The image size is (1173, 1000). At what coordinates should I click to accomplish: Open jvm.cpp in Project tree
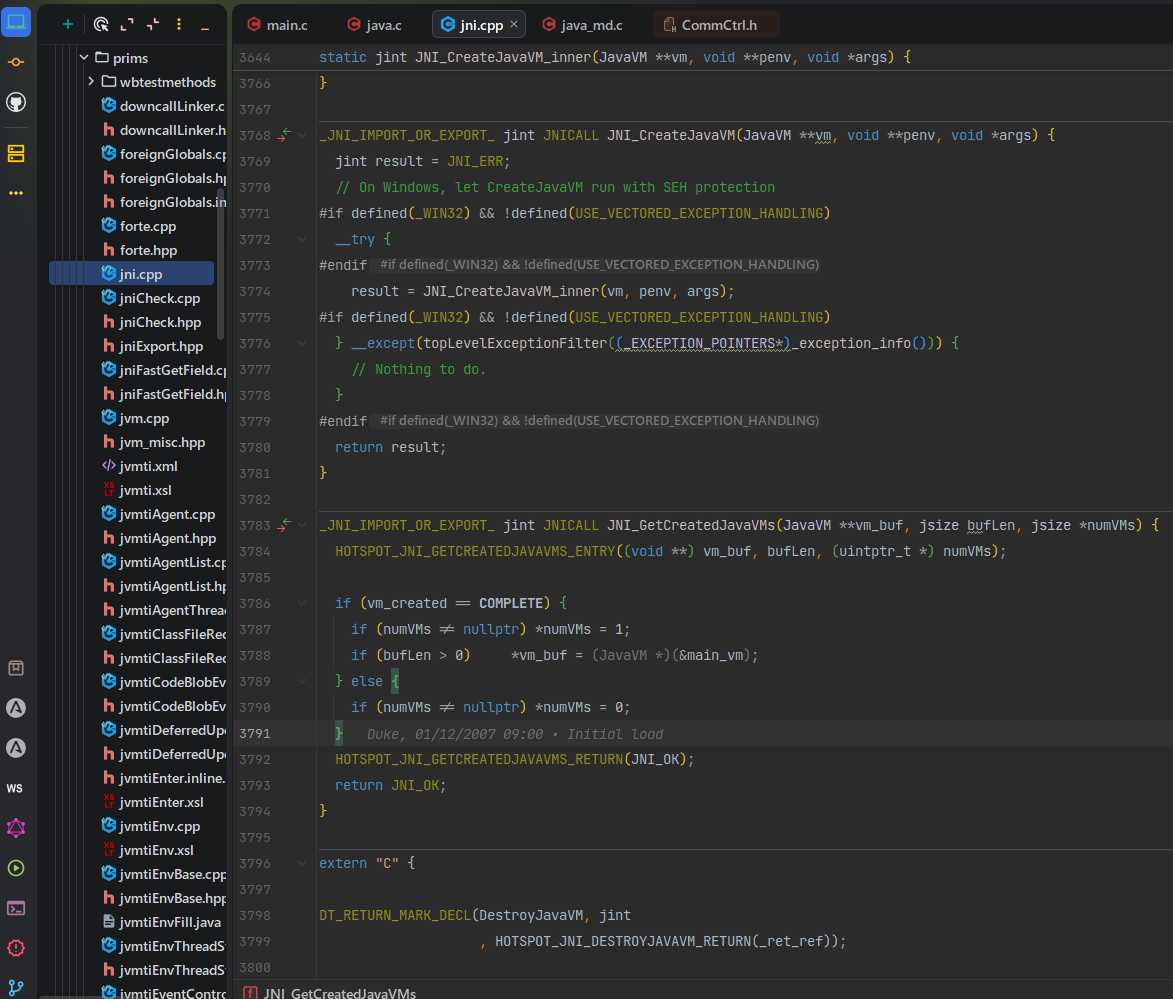click(135, 418)
